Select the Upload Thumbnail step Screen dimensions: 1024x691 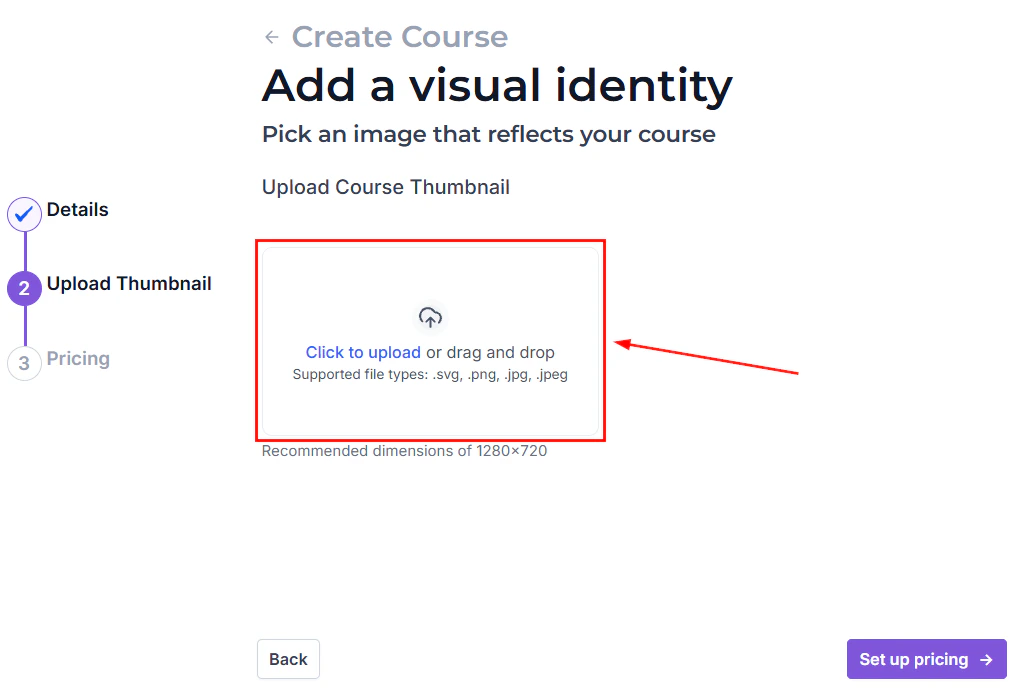(x=129, y=283)
